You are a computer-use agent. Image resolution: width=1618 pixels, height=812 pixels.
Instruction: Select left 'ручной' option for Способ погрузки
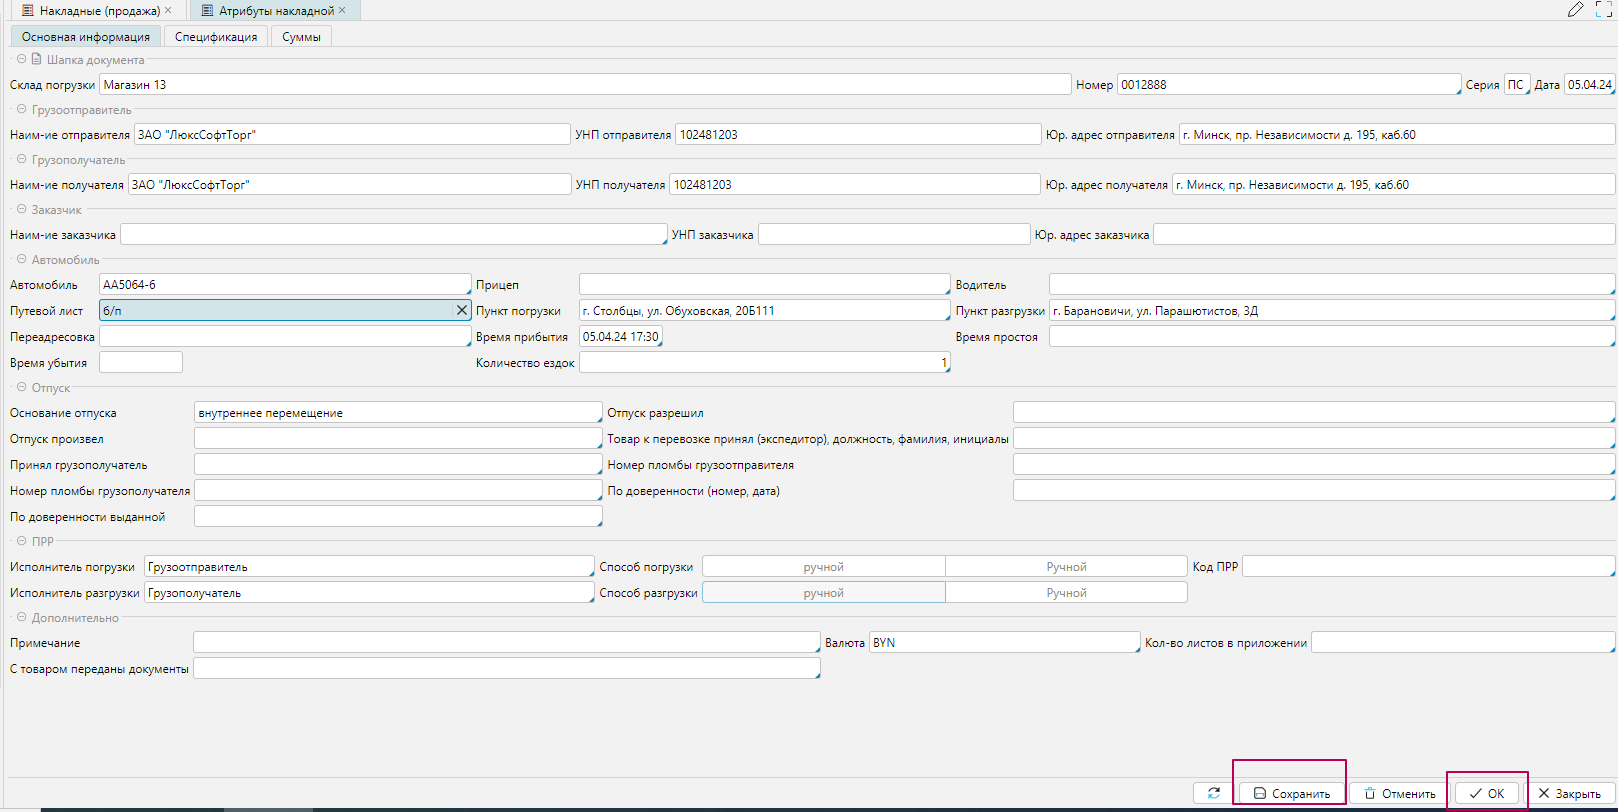pyautogui.click(x=823, y=567)
